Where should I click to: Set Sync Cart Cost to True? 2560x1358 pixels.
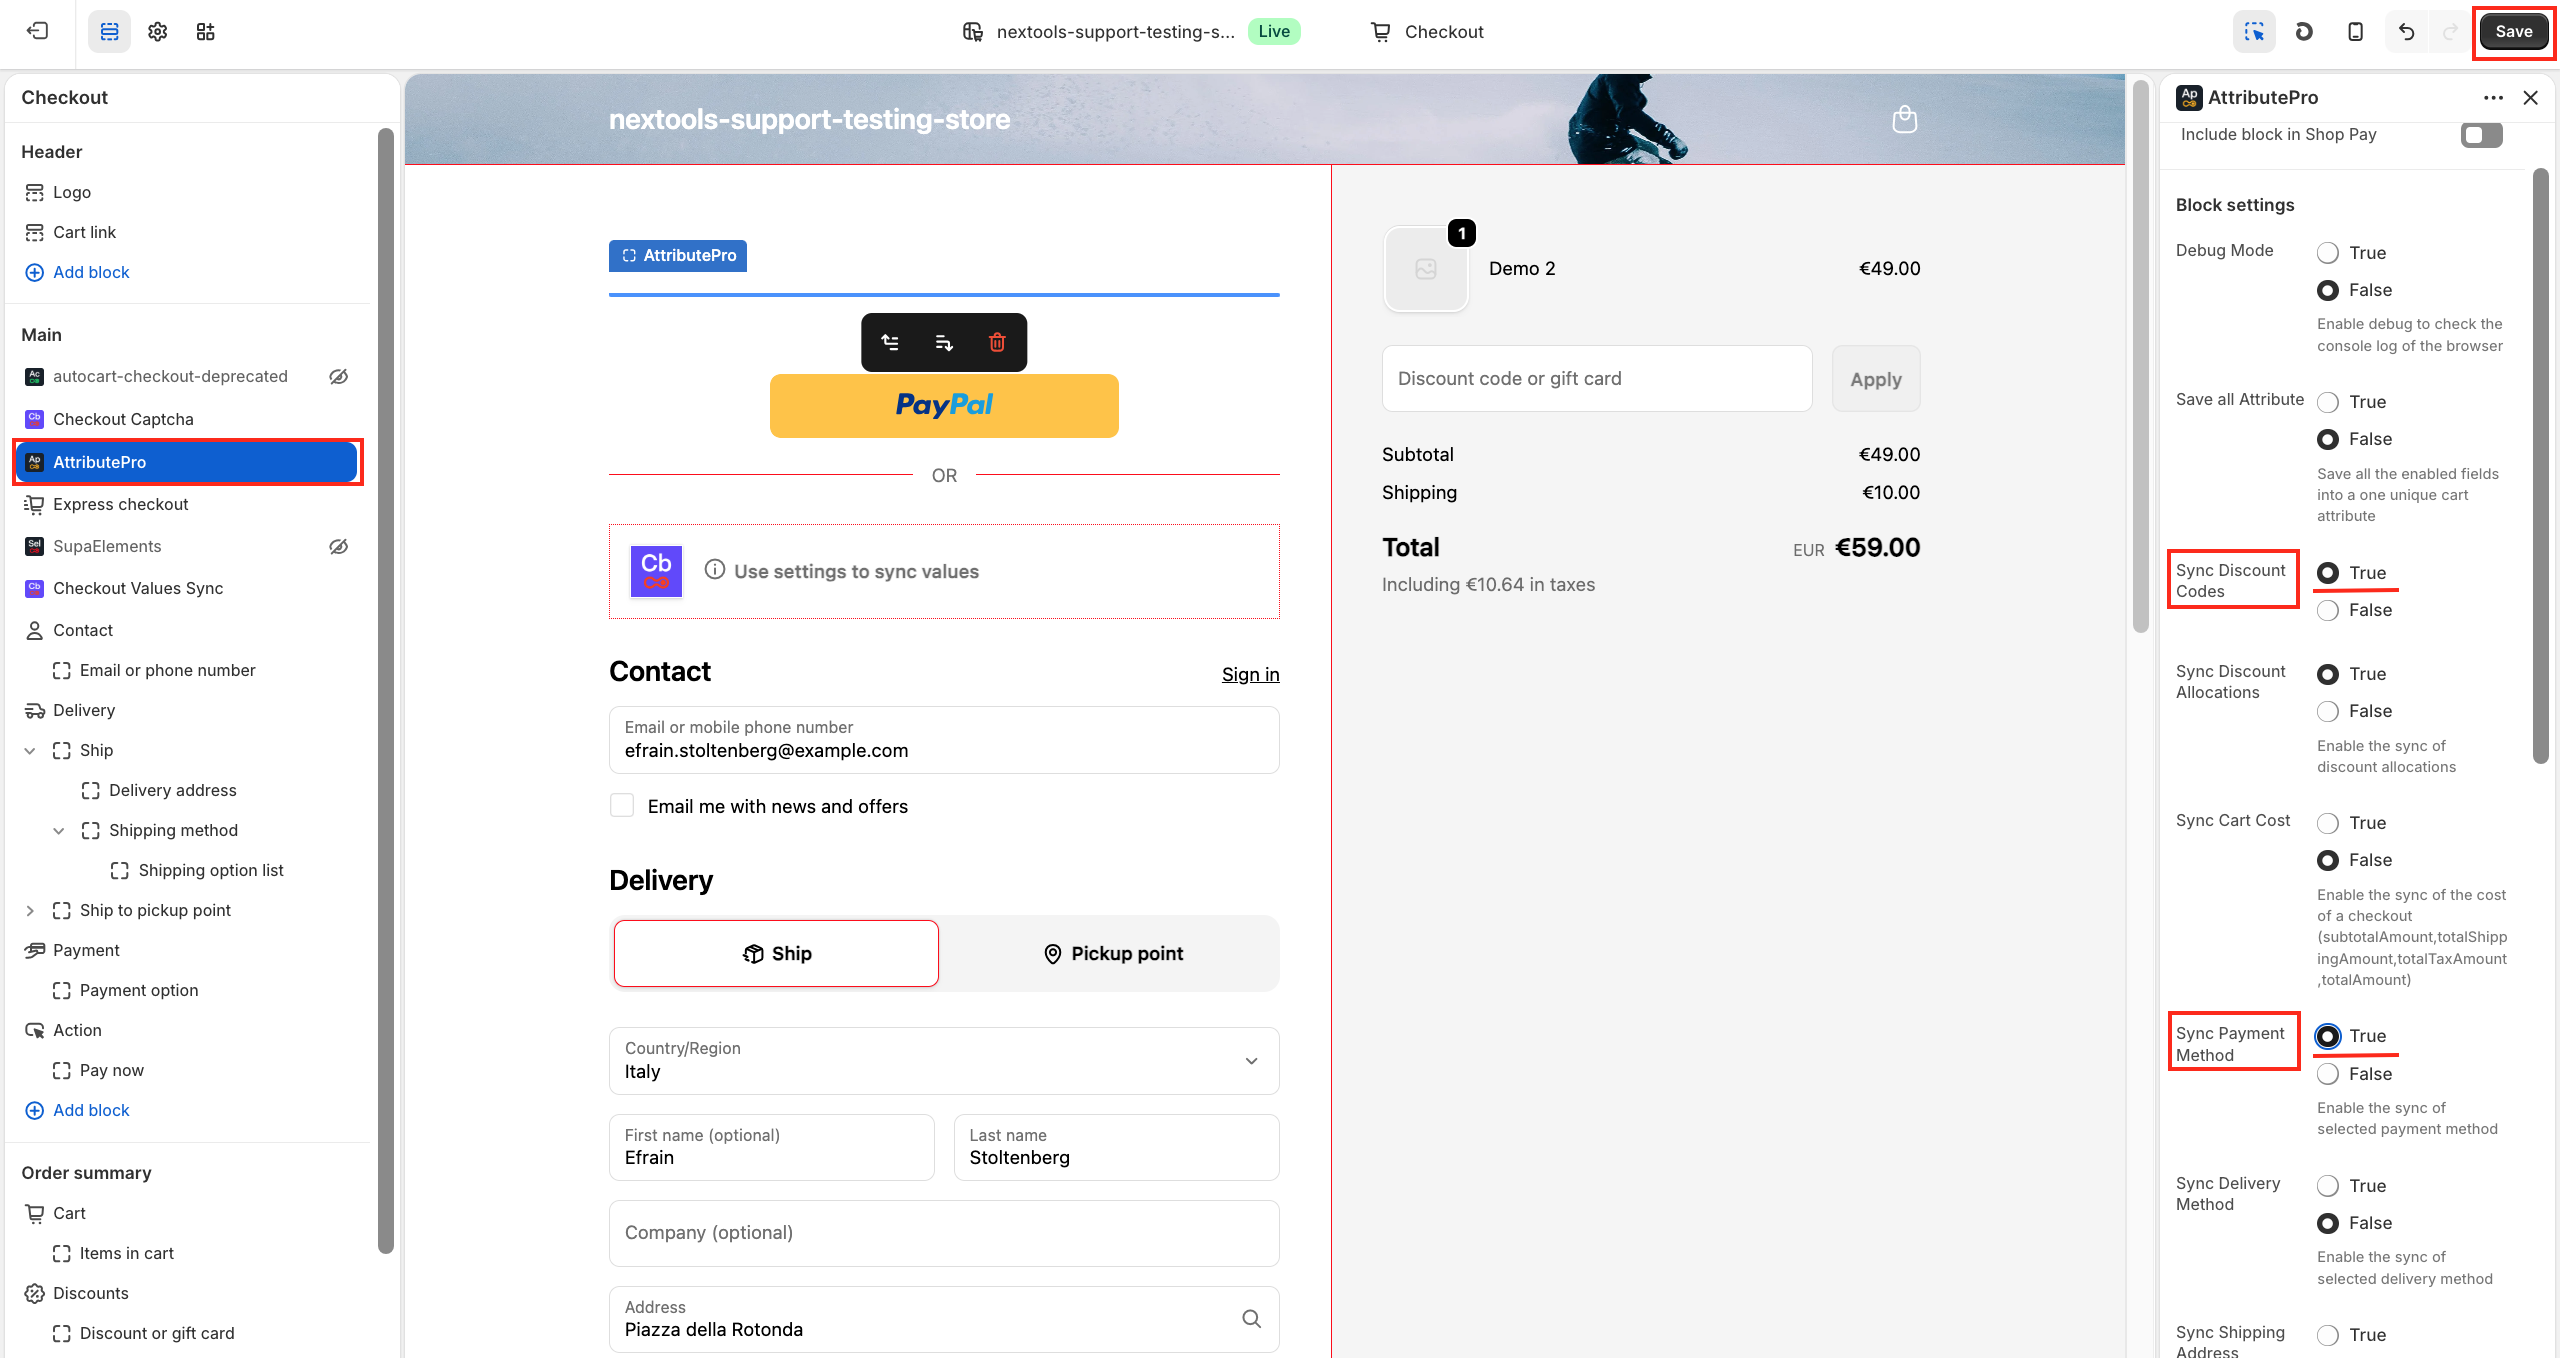[2328, 823]
